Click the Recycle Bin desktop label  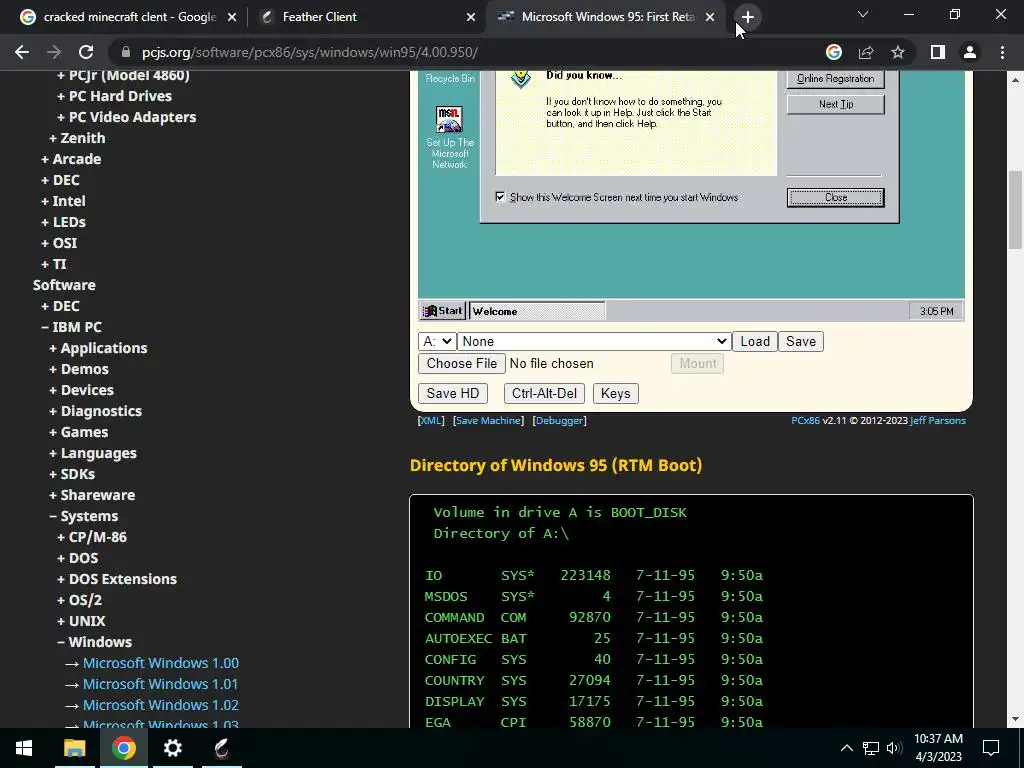[x=450, y=78]
